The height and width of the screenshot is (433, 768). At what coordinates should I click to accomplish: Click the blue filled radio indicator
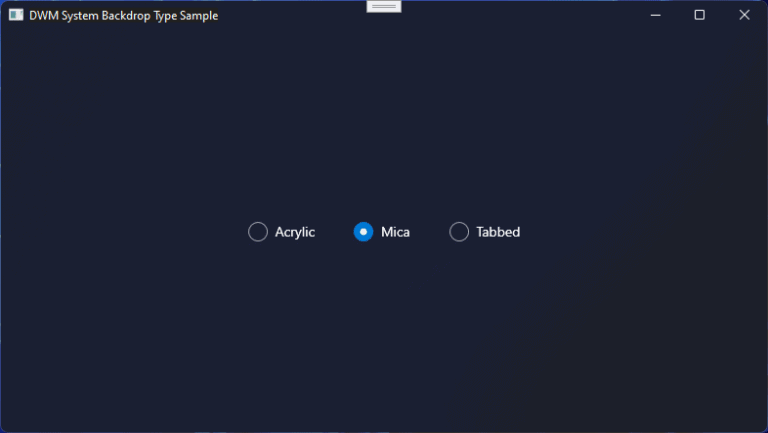pyautogui.click(x=363, y=232)
